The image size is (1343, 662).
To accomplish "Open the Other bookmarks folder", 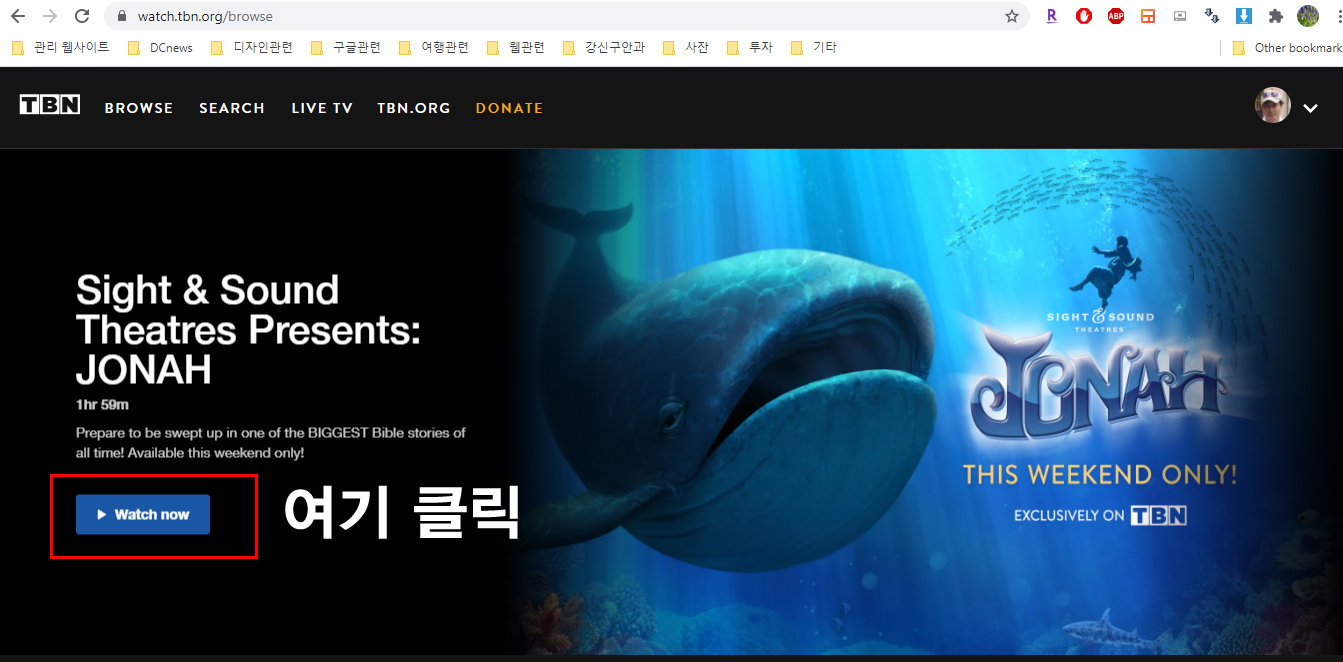I will point(1288,47).
